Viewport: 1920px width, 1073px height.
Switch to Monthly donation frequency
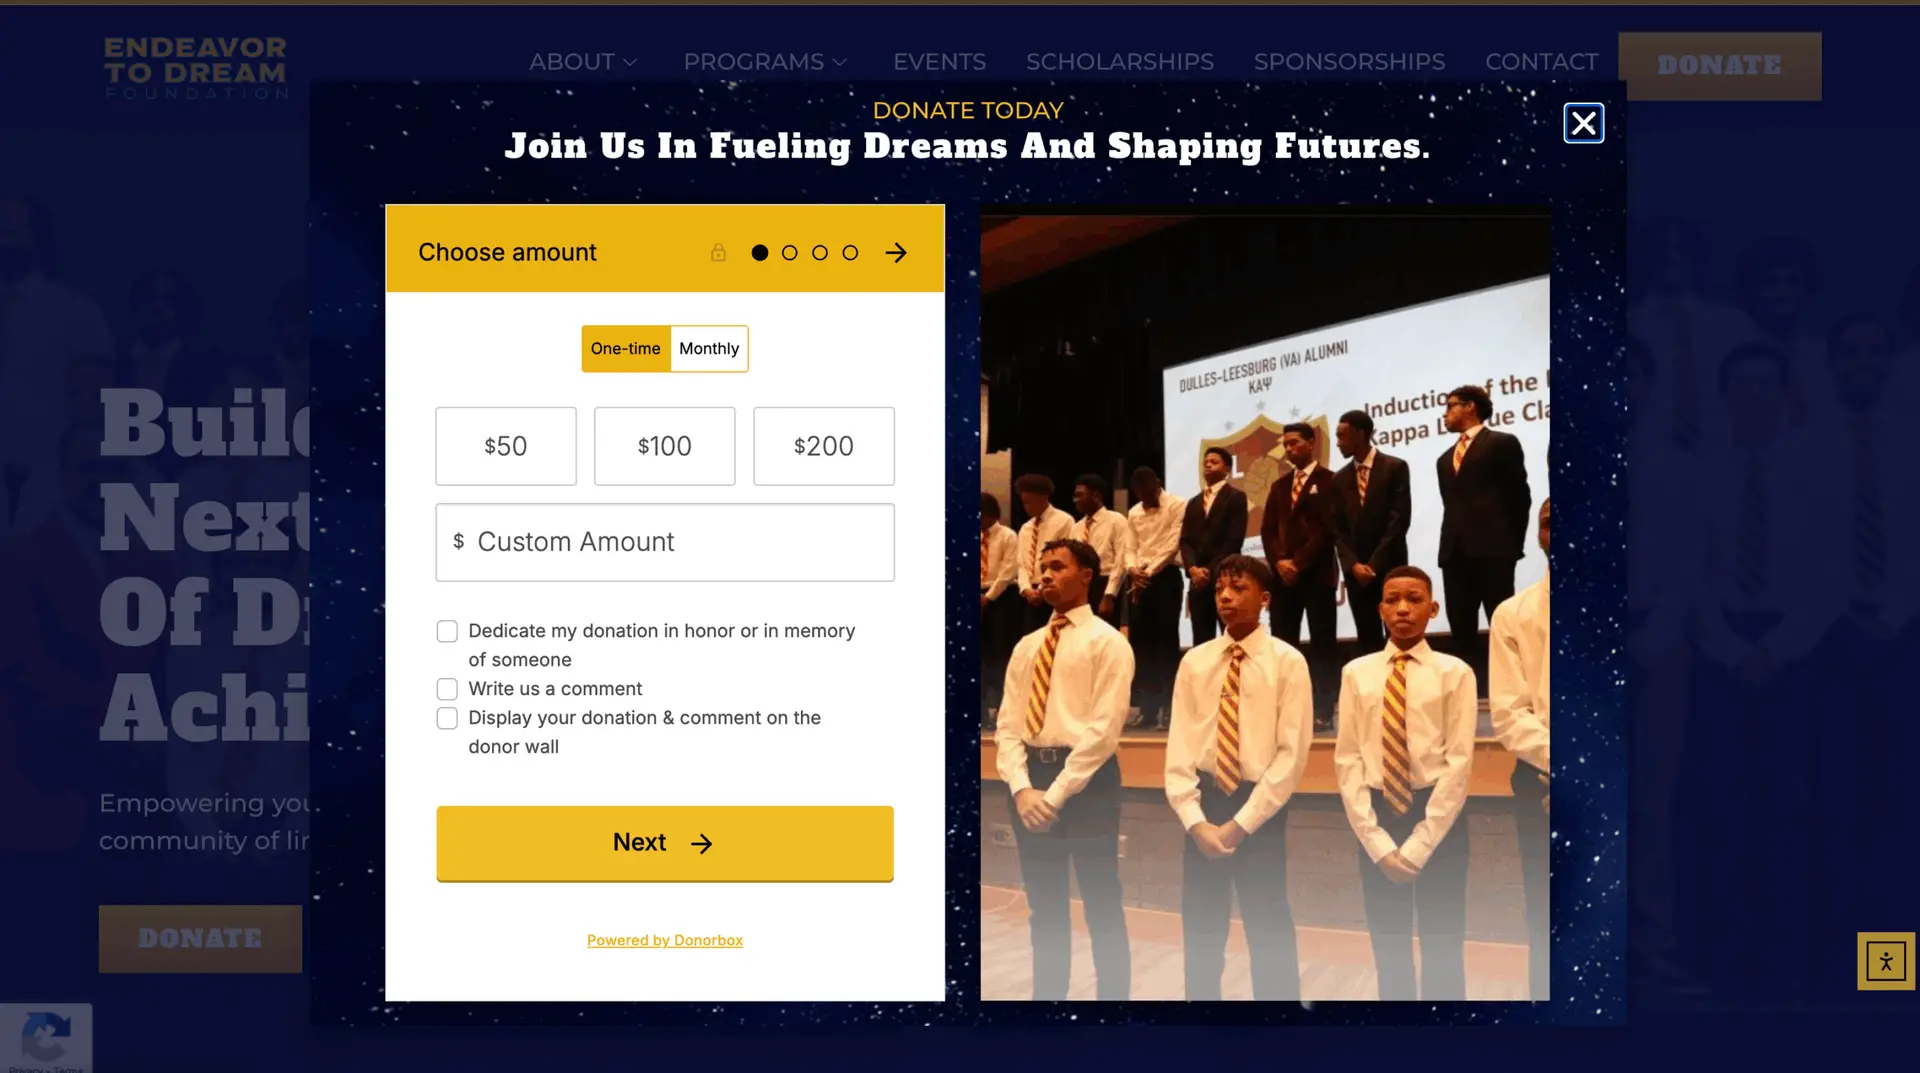click(x=709, y=349)
